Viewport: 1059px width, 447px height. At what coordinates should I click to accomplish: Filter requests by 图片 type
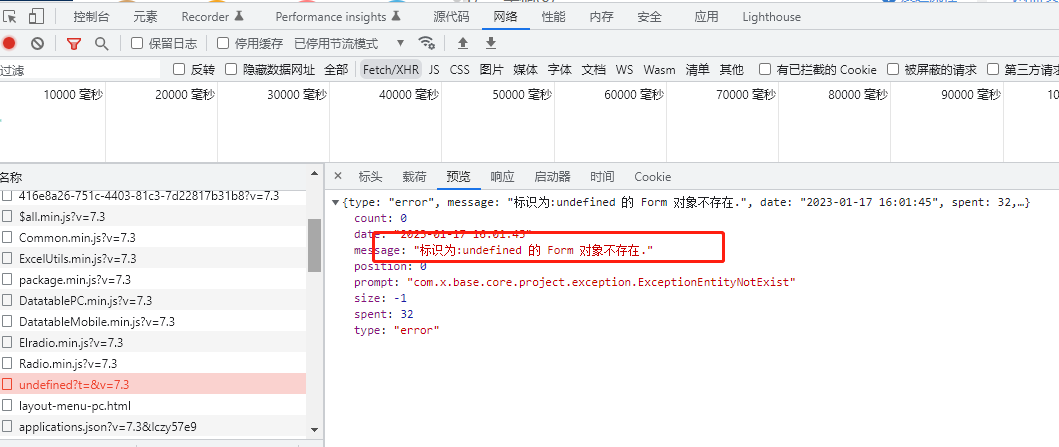492,70
